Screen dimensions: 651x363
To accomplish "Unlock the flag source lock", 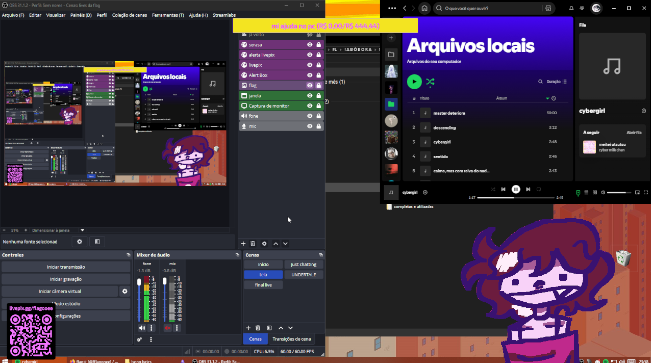I will [x=319, y=85].
